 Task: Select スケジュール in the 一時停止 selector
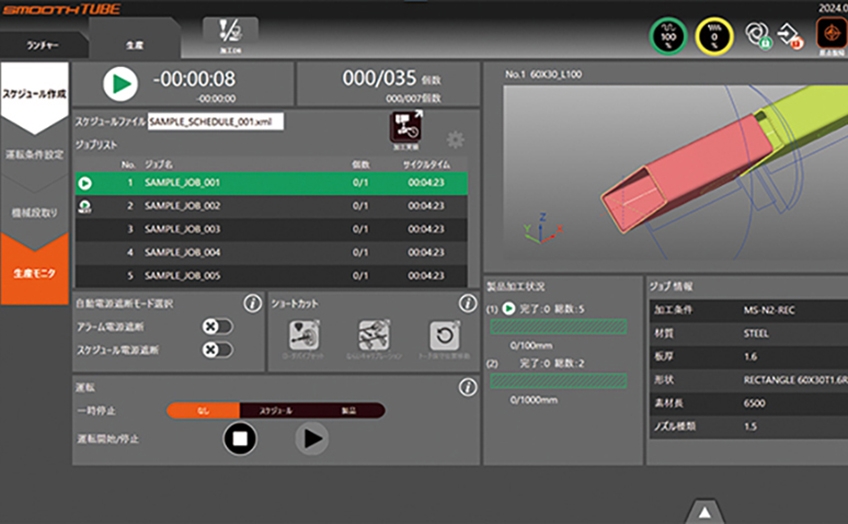pos(275,410)
